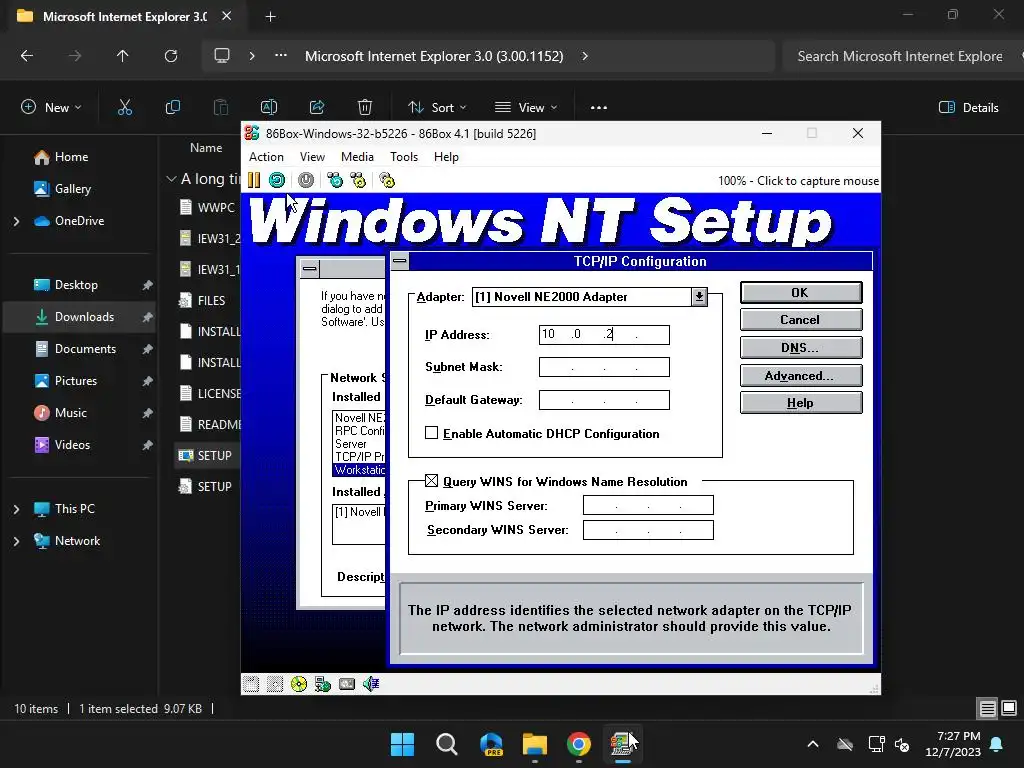The height and width of the screenshot is (768, 1024).
Task: Click the Default Gateway field
Action: pyautogui.click(x=604, y=400)
